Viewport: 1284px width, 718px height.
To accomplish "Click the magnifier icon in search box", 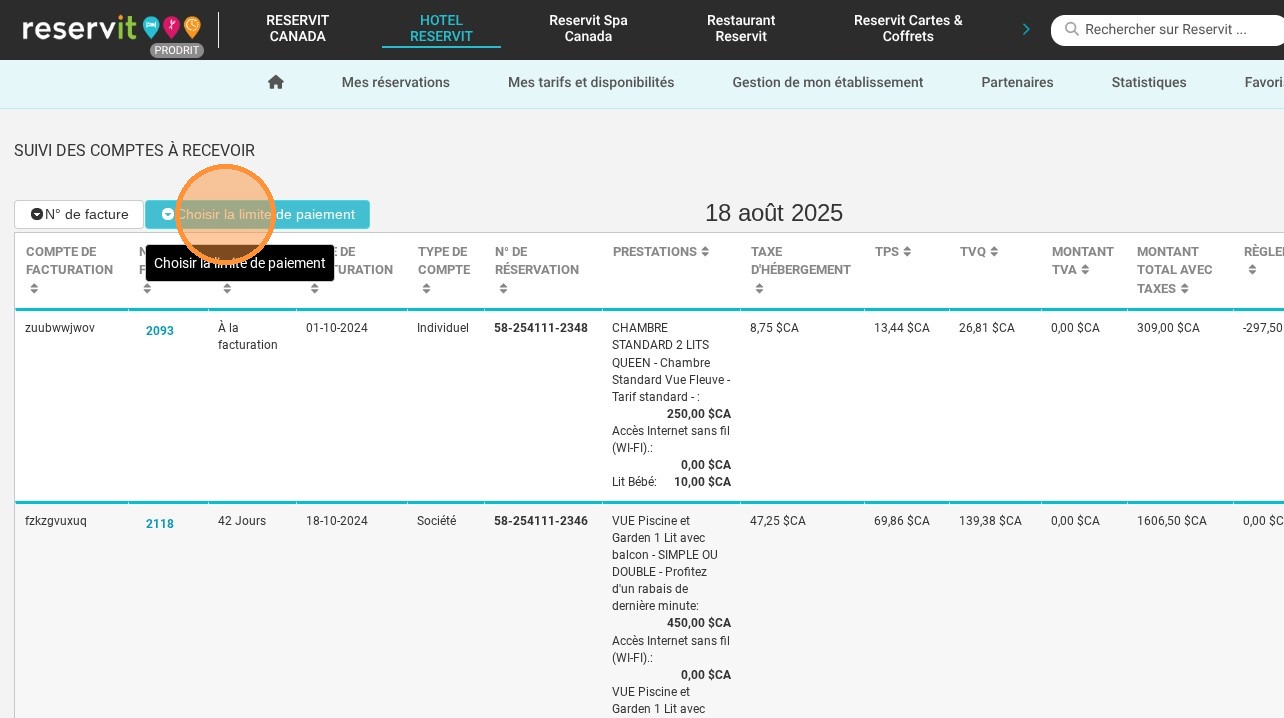I will coord(1072,29).
